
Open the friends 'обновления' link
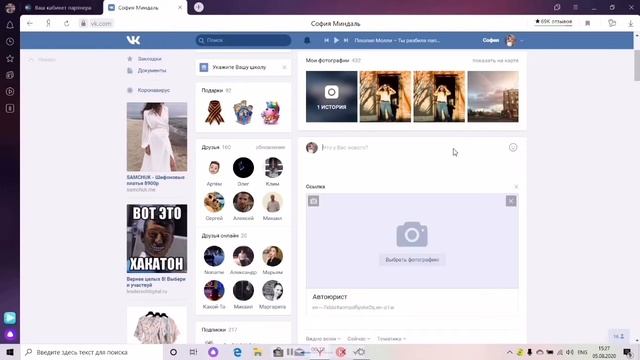point(271,147)
